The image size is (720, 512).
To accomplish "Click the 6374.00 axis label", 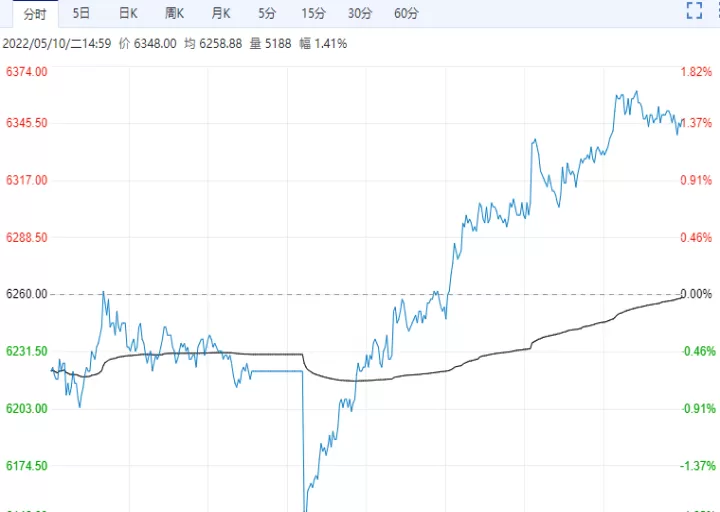I will point(27,72).
